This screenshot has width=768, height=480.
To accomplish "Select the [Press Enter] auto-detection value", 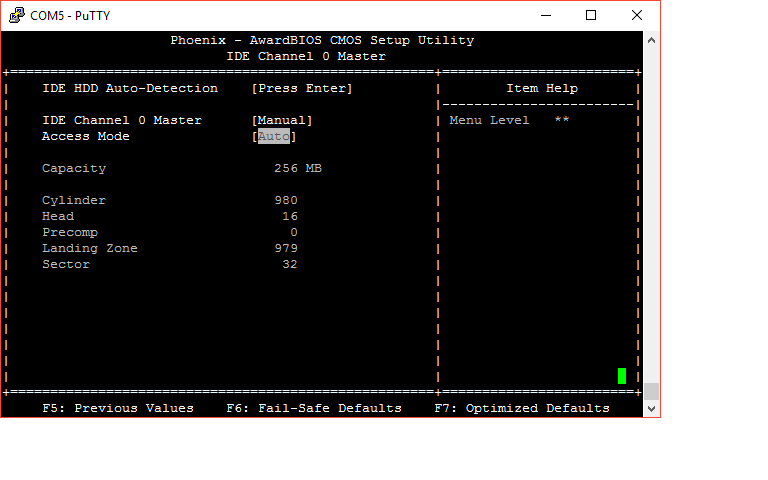I will click(x=302, y=89).
